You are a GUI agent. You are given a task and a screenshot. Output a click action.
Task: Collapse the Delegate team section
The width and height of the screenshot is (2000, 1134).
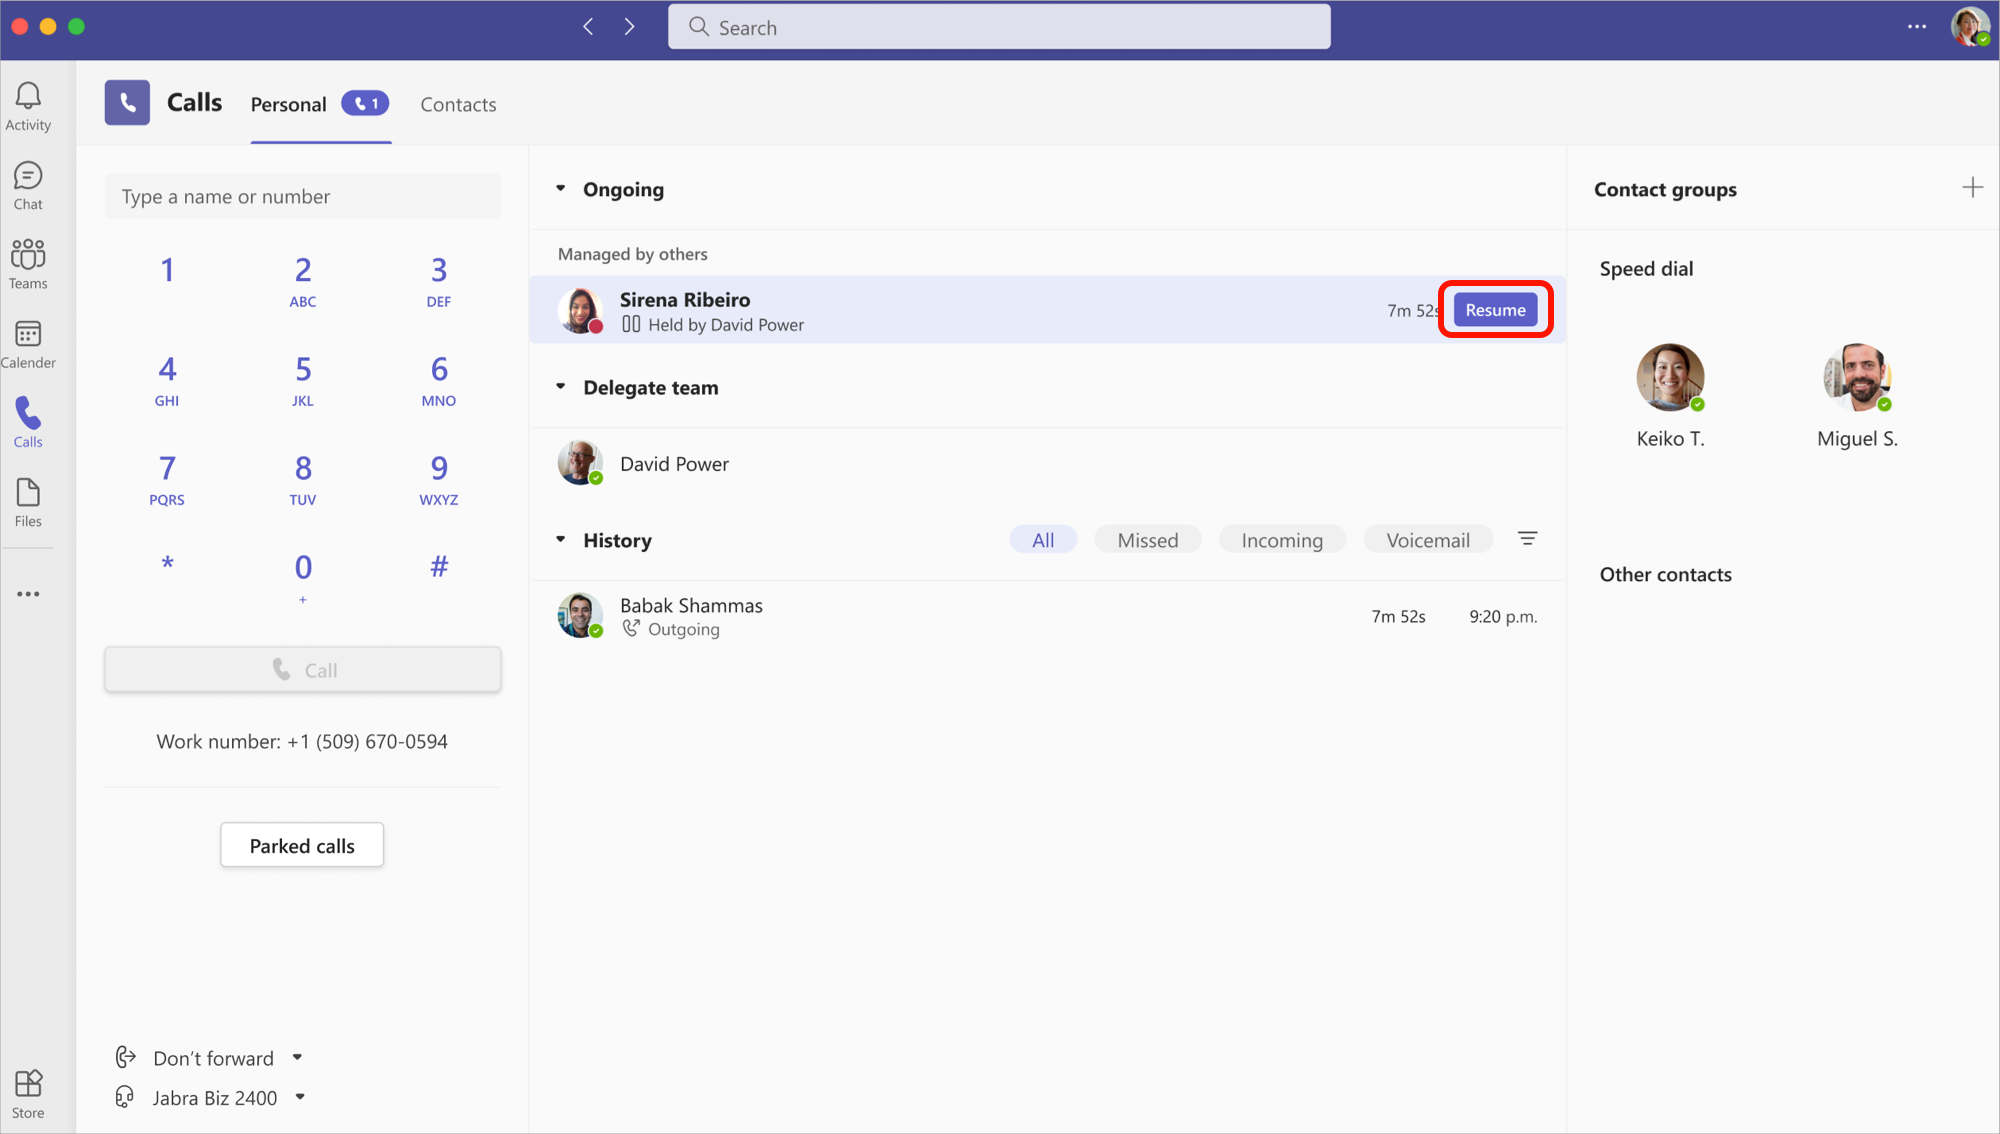(563, 387)
